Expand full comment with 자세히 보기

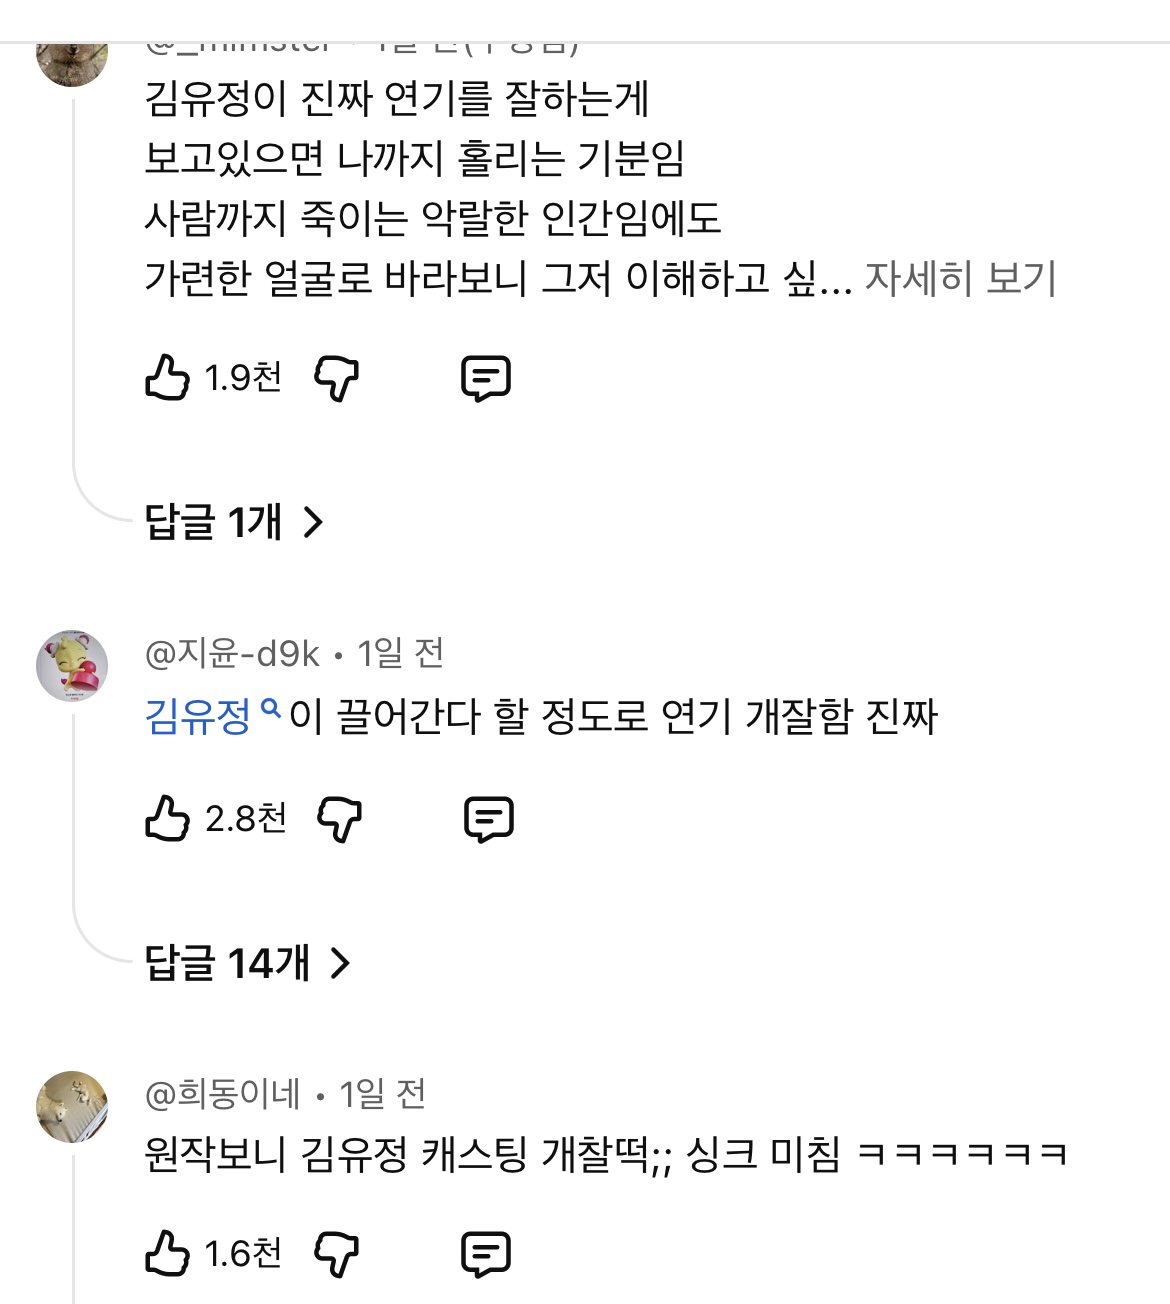[x=960, y=278]
